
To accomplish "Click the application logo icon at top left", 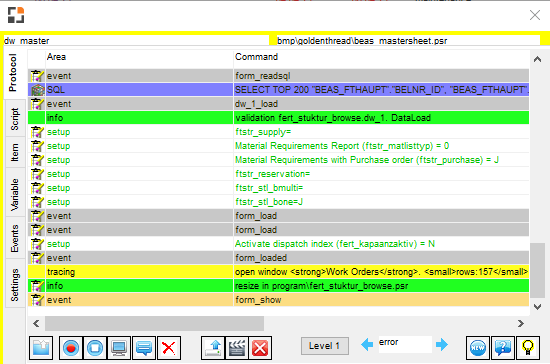I will [16, 15].
